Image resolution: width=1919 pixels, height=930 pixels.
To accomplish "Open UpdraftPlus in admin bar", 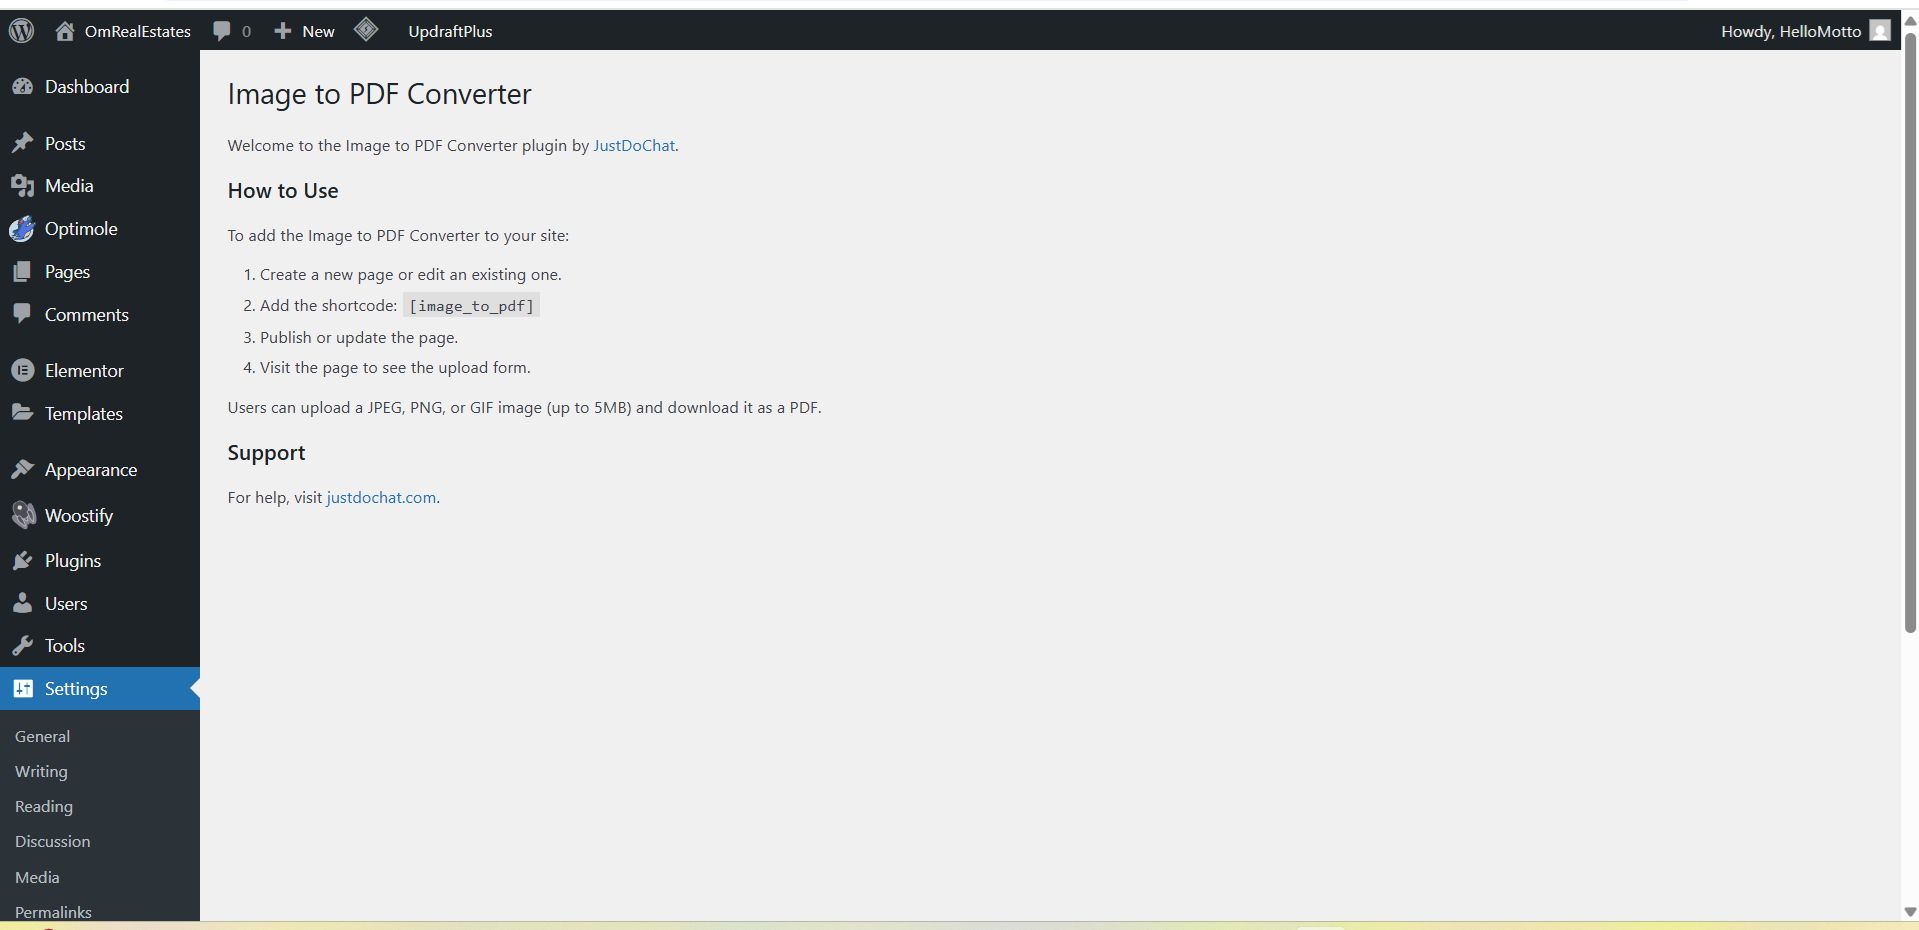I will [450, 31].
